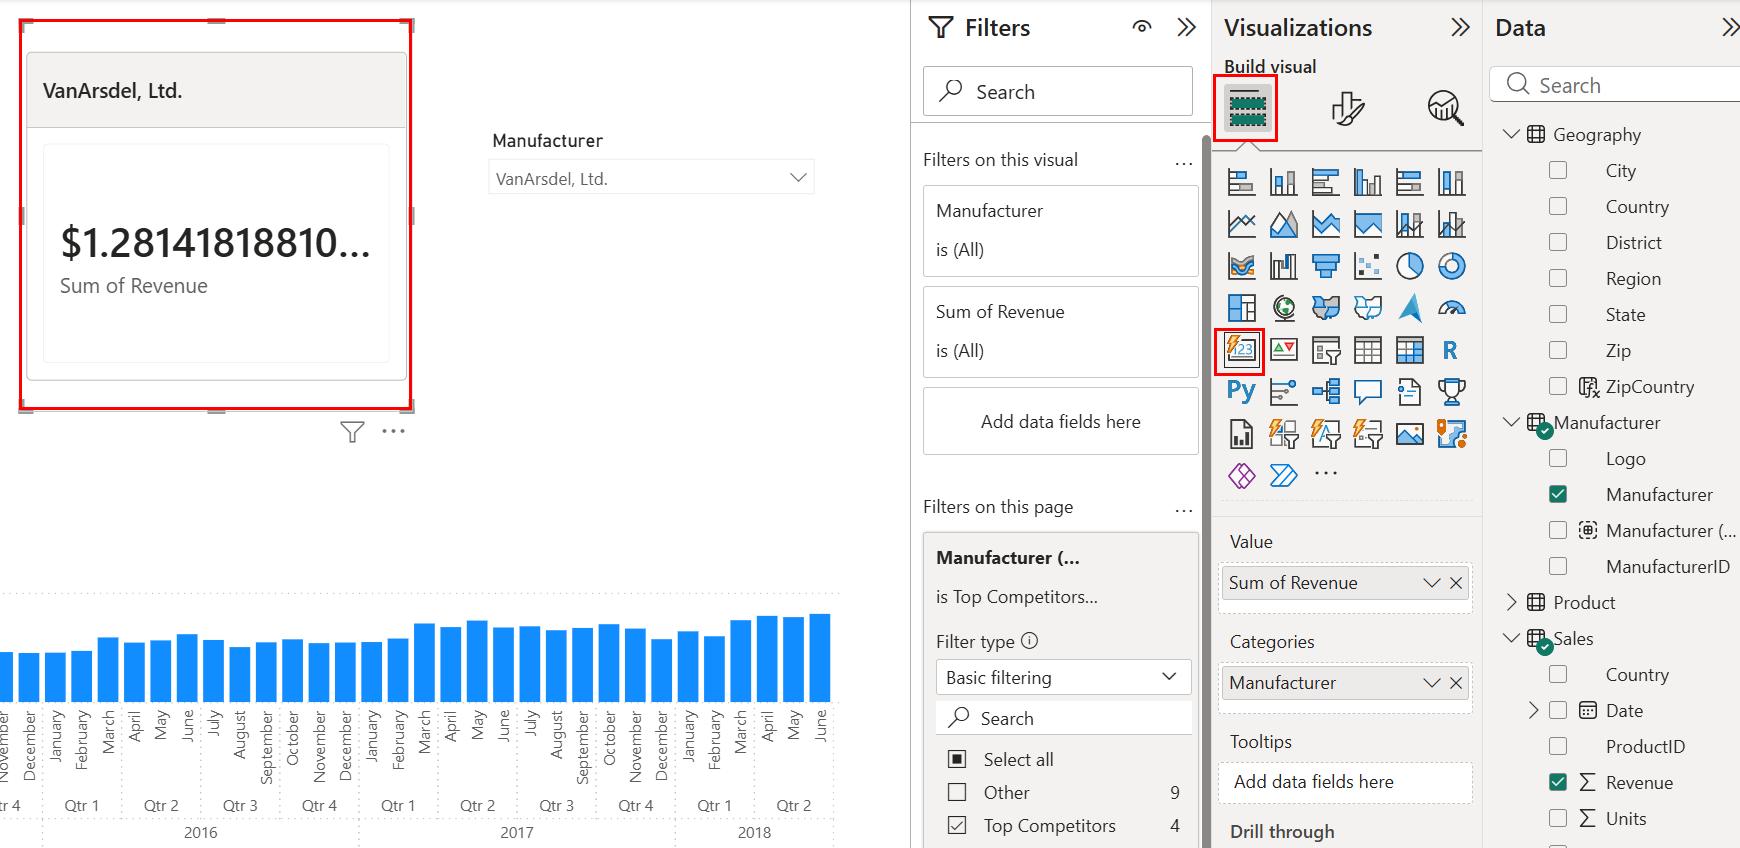Open Sum of Revenue value field menu
The height and width of the screenshot is (848, 1740).
click(1431, 583)
